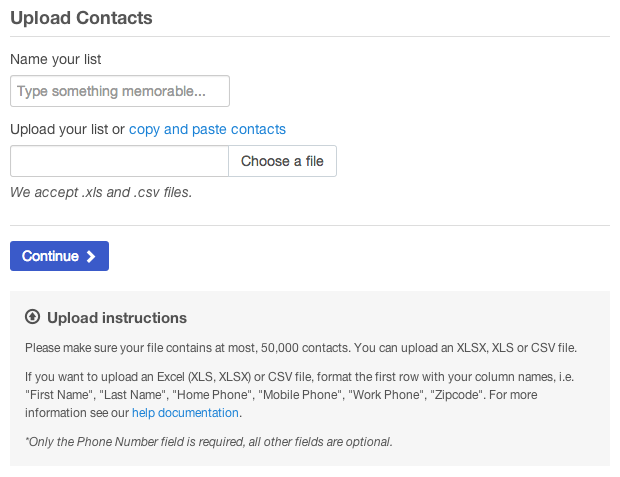Click the 'We accept .xls and .csv files.' hint

click(x=101, y=192)
